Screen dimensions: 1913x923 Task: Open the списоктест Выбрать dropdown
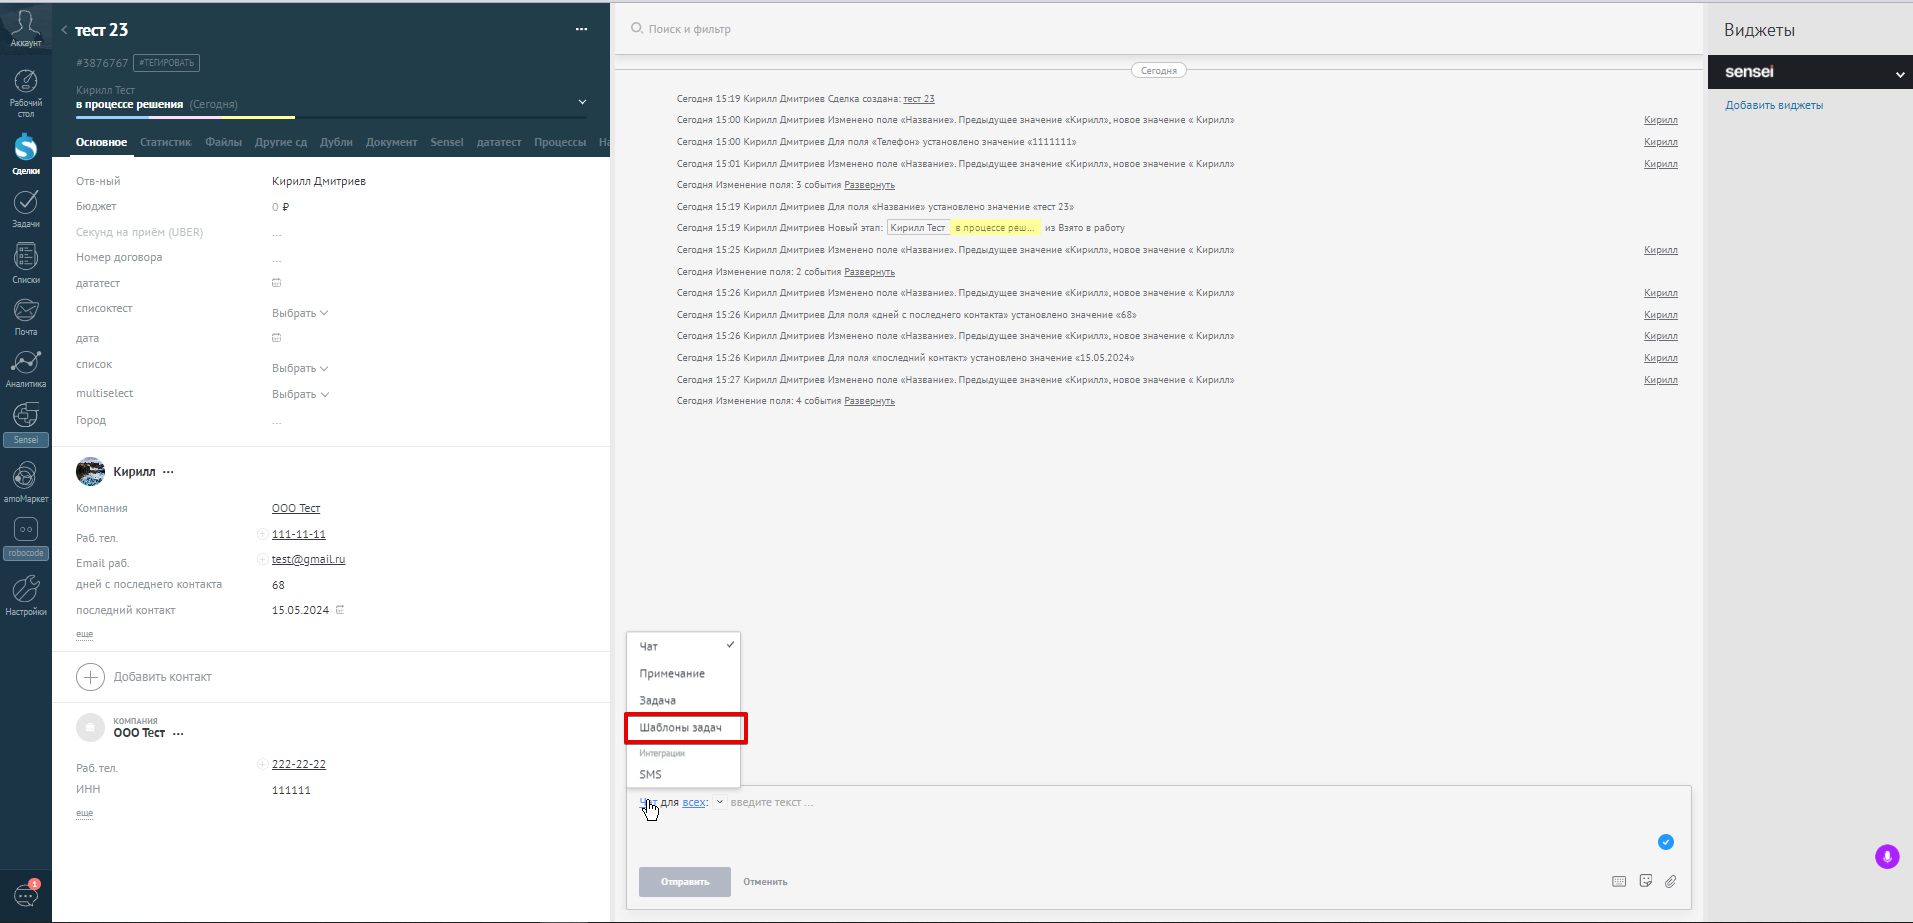(300, 313)
